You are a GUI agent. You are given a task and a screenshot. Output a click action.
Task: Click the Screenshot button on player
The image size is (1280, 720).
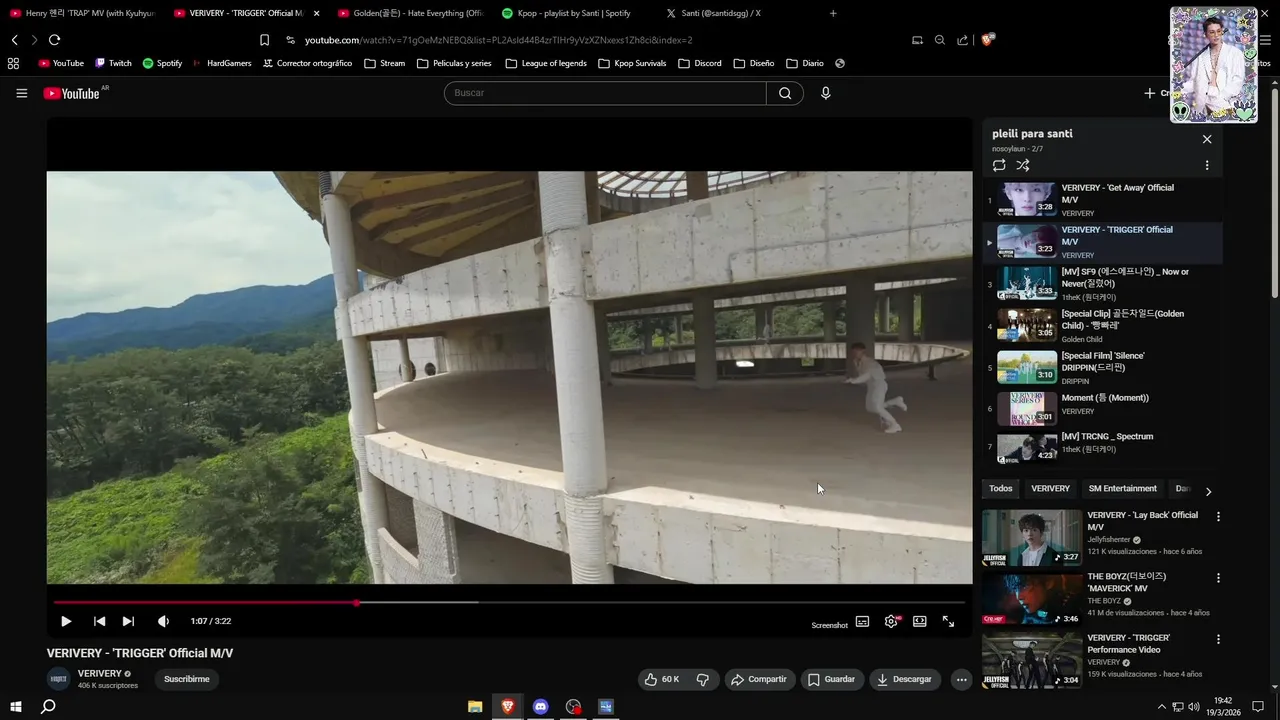click(829, 625)
